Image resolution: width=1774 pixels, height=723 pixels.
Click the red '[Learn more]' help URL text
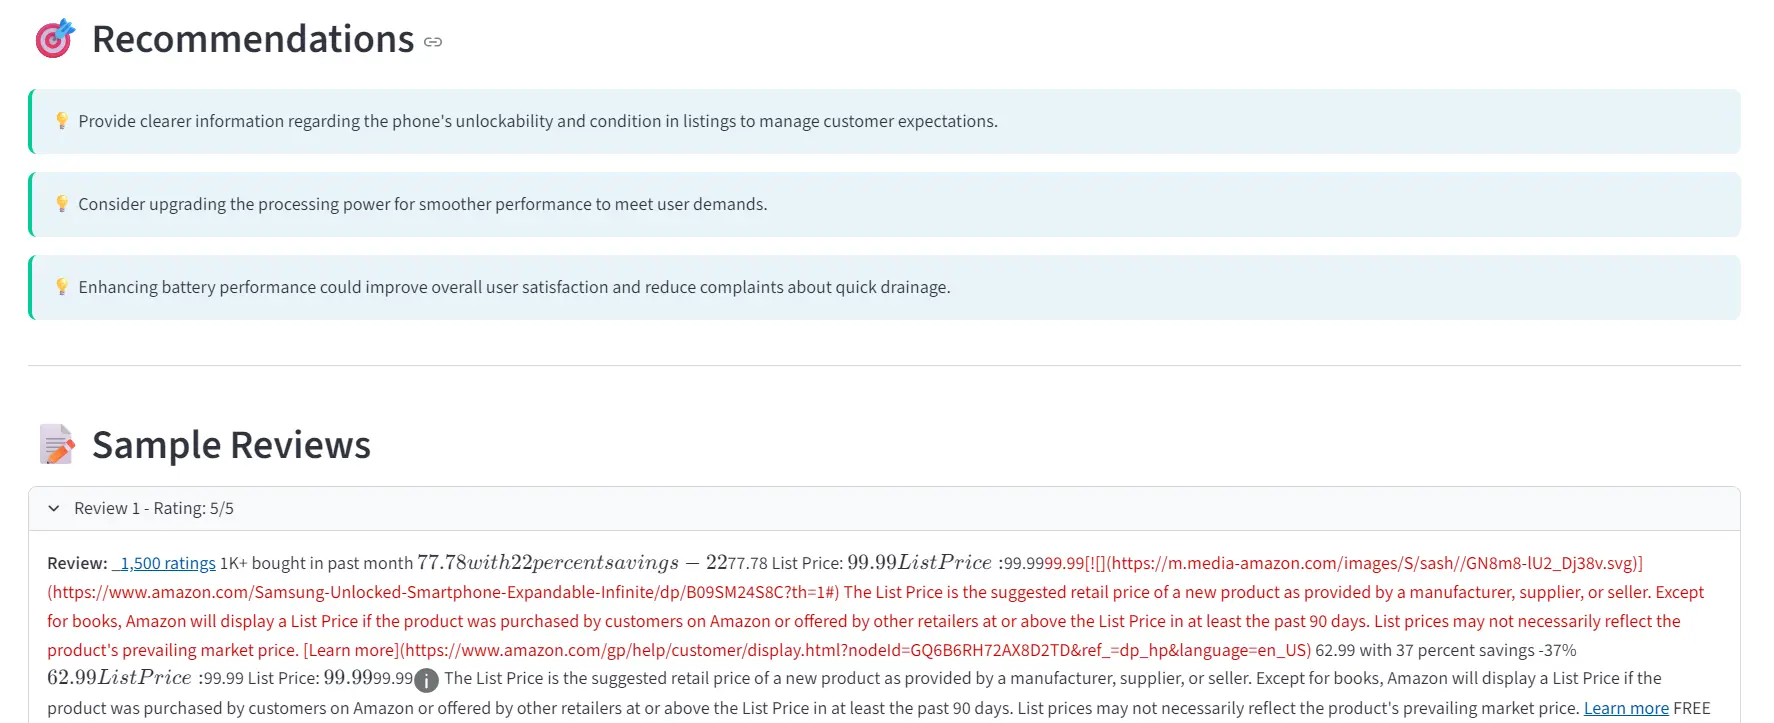806,650
